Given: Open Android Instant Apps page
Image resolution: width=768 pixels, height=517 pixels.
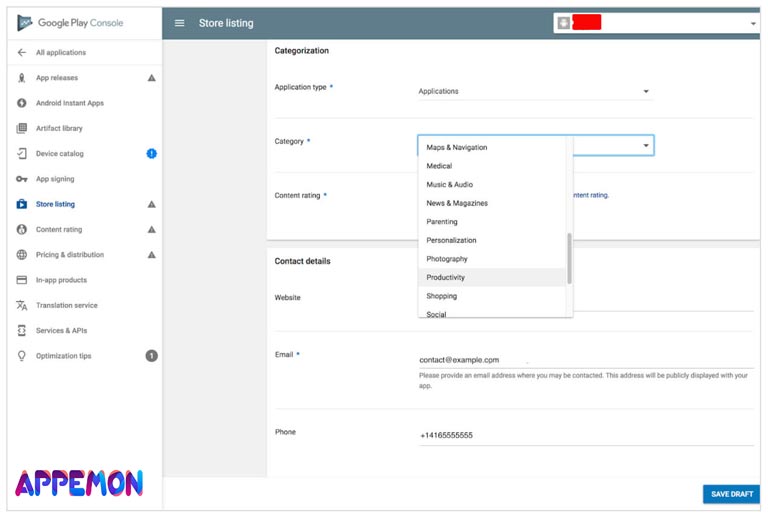Looking at the screenshot, I should coord(70,103).
